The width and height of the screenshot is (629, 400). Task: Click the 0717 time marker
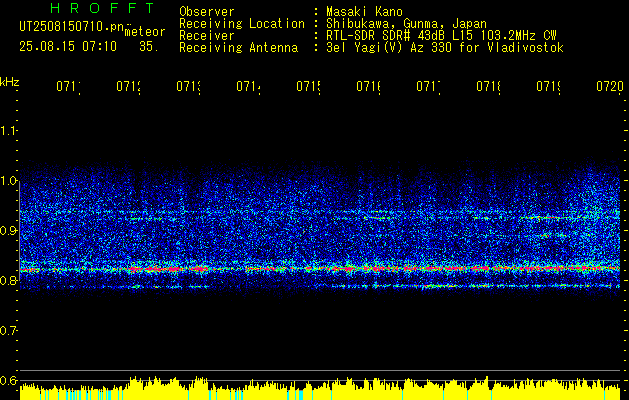coord(428,87)
